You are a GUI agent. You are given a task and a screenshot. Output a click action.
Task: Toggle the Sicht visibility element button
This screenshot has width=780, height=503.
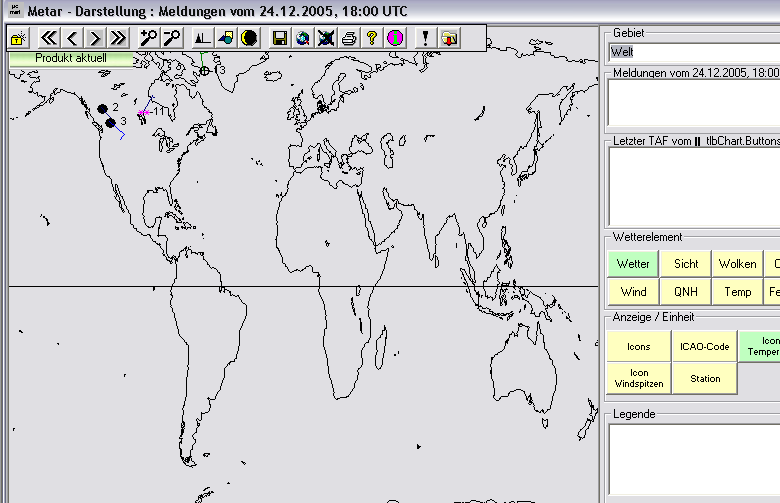pos(686,264)
